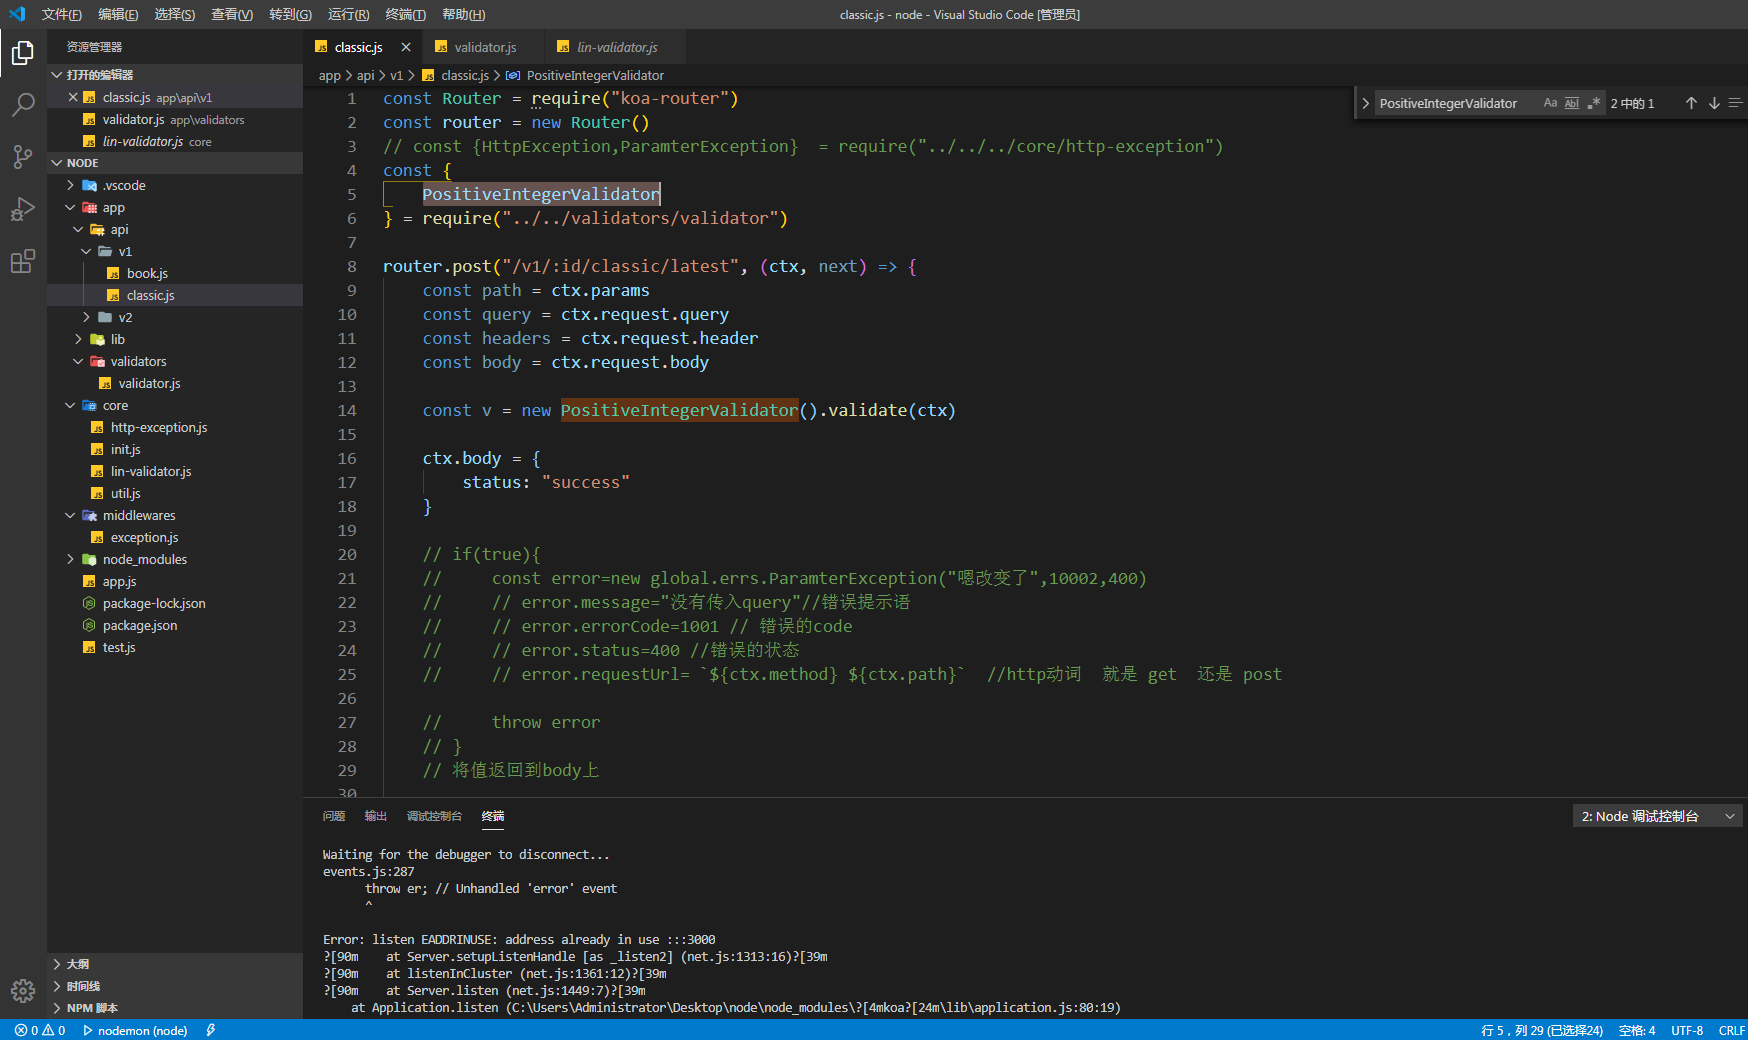Close classic.js in the open editors list

(73, 97)
